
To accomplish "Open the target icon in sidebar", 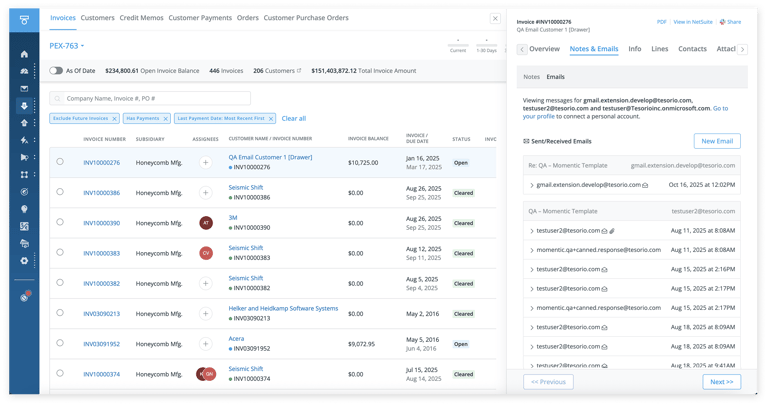I will point(24,192).
